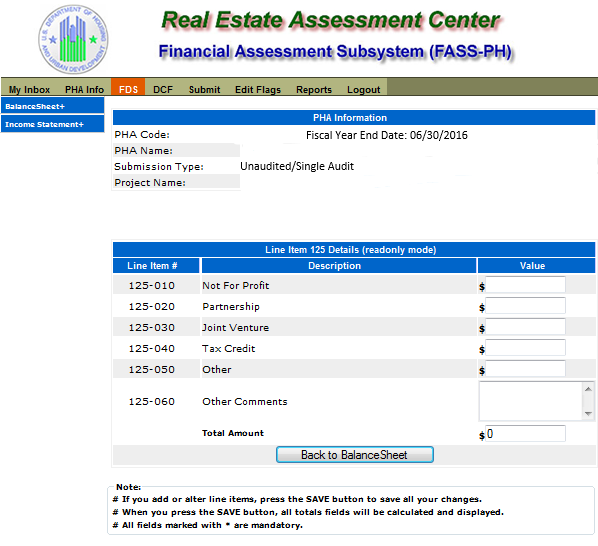Select the FDS tab

click(128, 87)
